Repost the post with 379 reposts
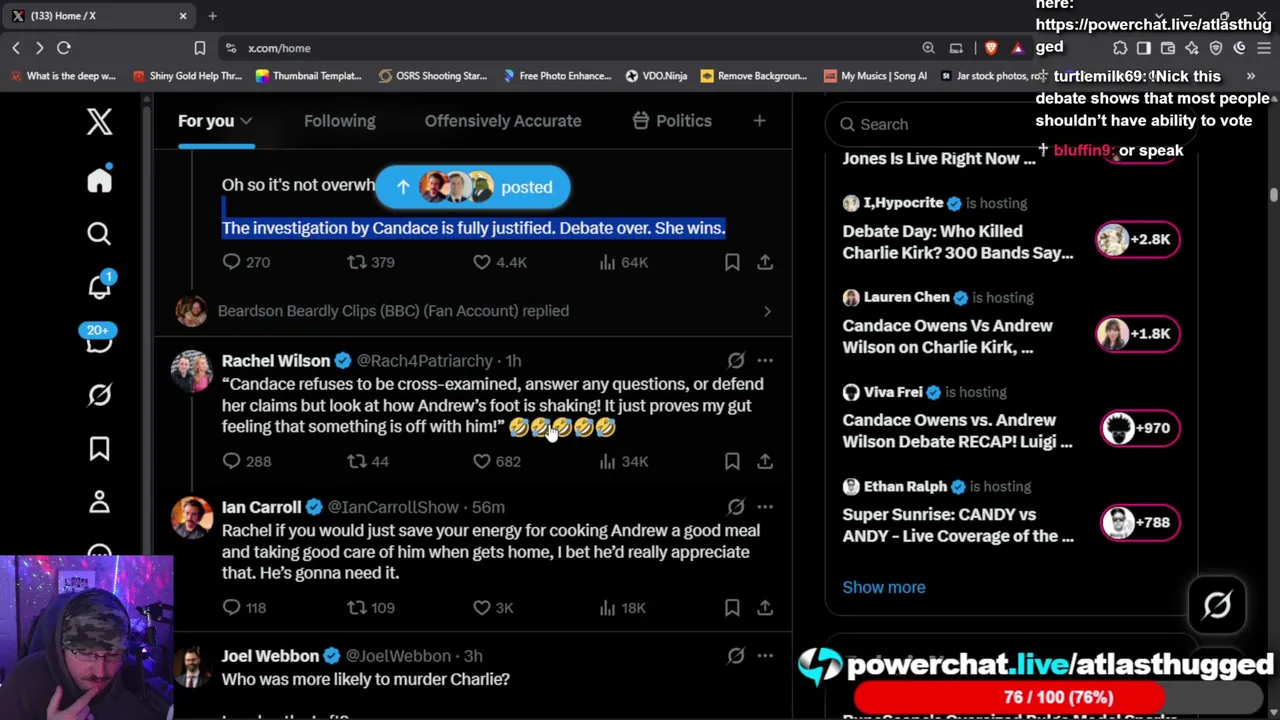Screen dimensions: 1280x720 tap(356, 262)
